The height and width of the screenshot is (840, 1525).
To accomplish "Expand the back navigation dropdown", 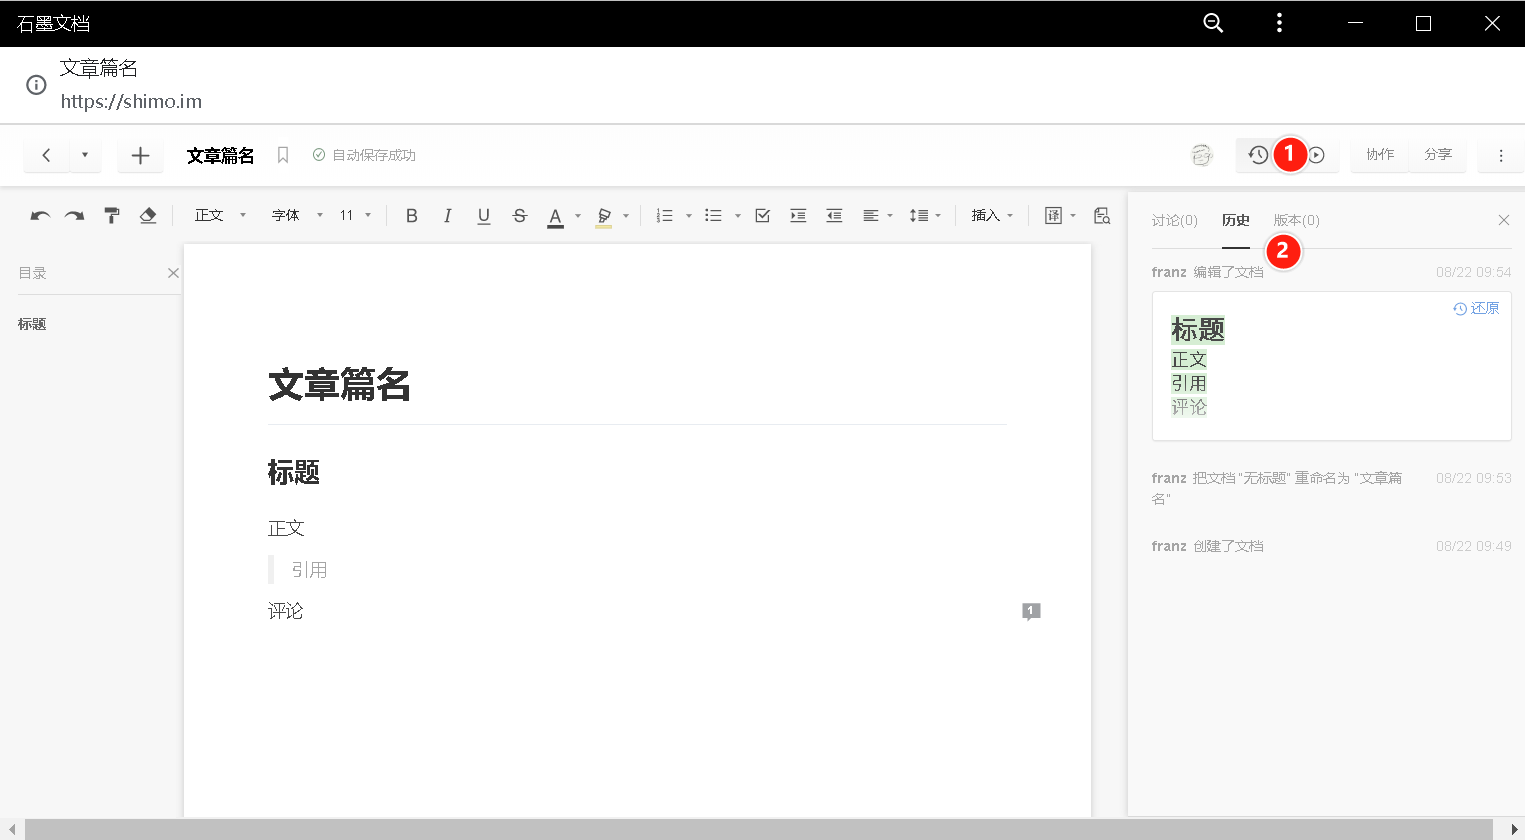I will [x=85, y=155].
